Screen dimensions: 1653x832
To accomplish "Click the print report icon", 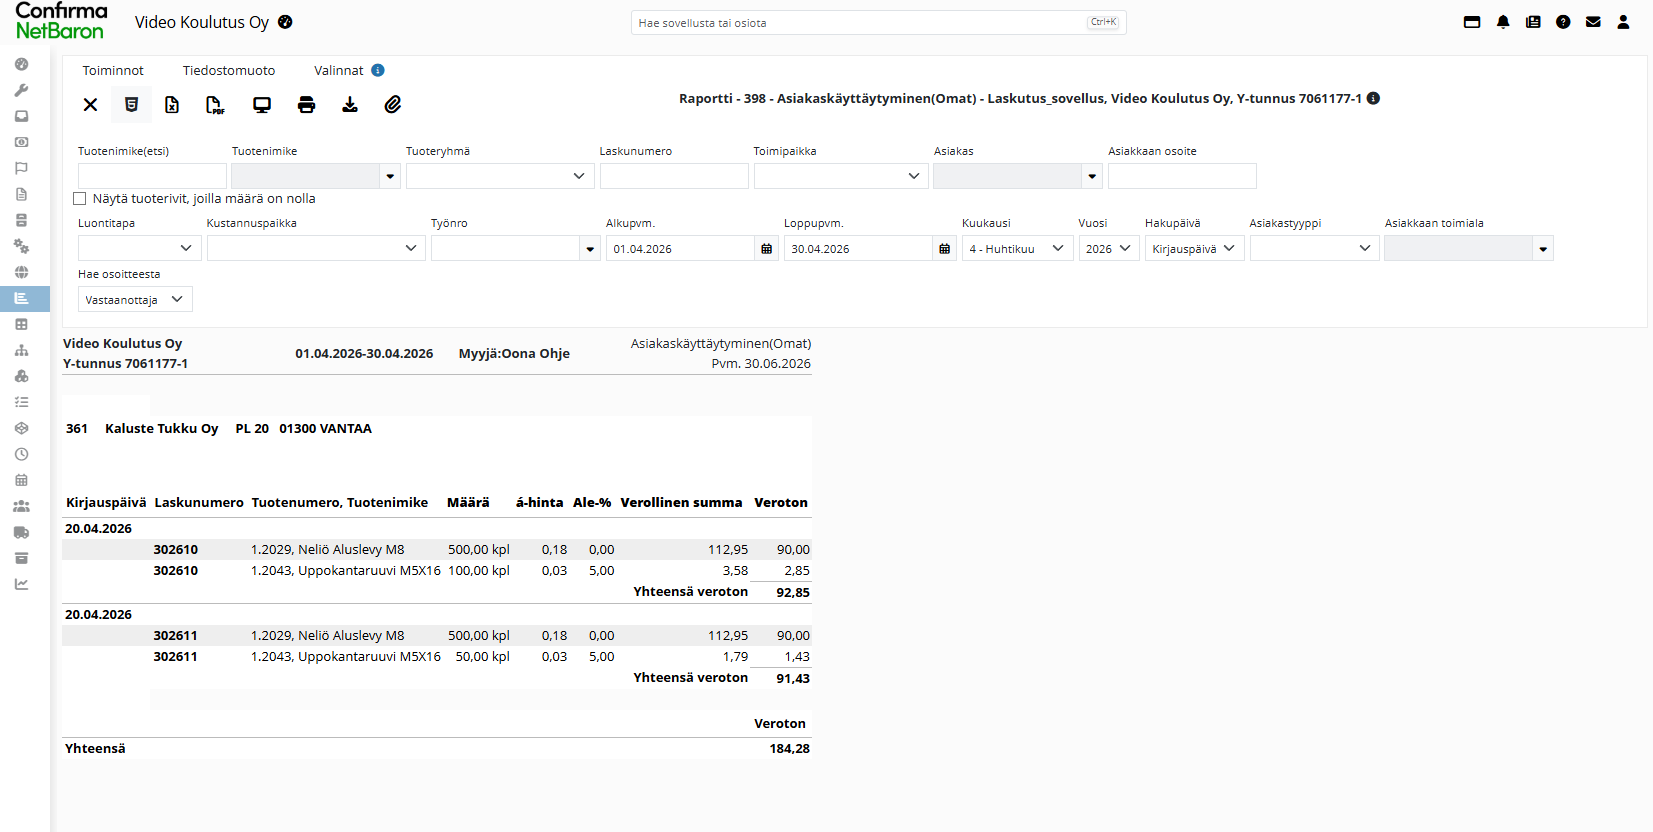I will [306, 104].
